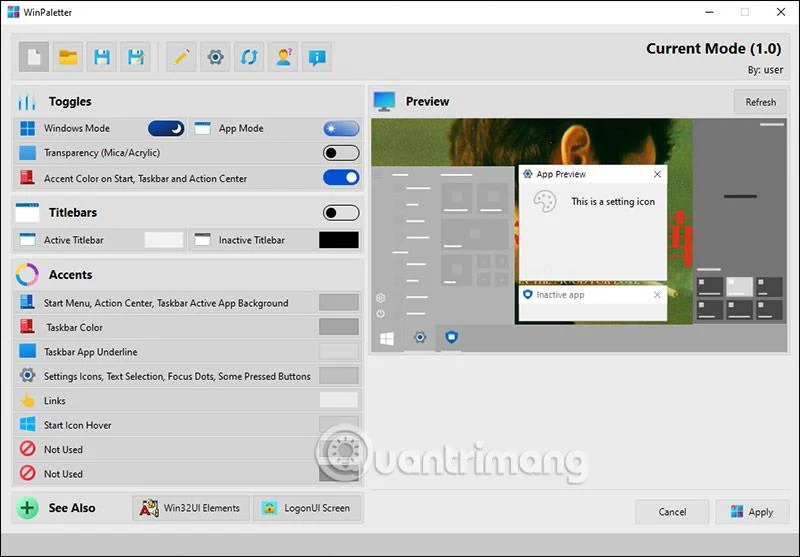The height and width of the screenshot is (557, 800).
Task: Click the Toggles section sliders icon
Action: click(27, 102)
